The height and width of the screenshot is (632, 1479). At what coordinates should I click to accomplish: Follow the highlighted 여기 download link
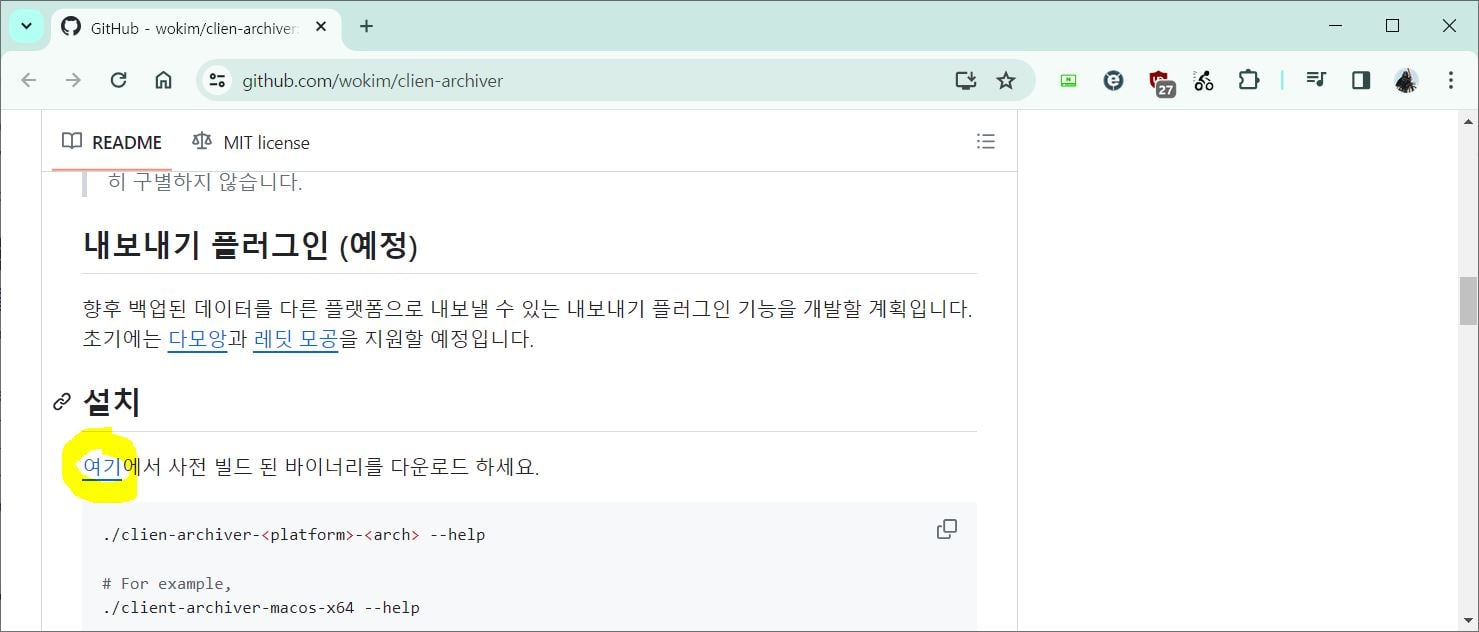click(102, 467)
